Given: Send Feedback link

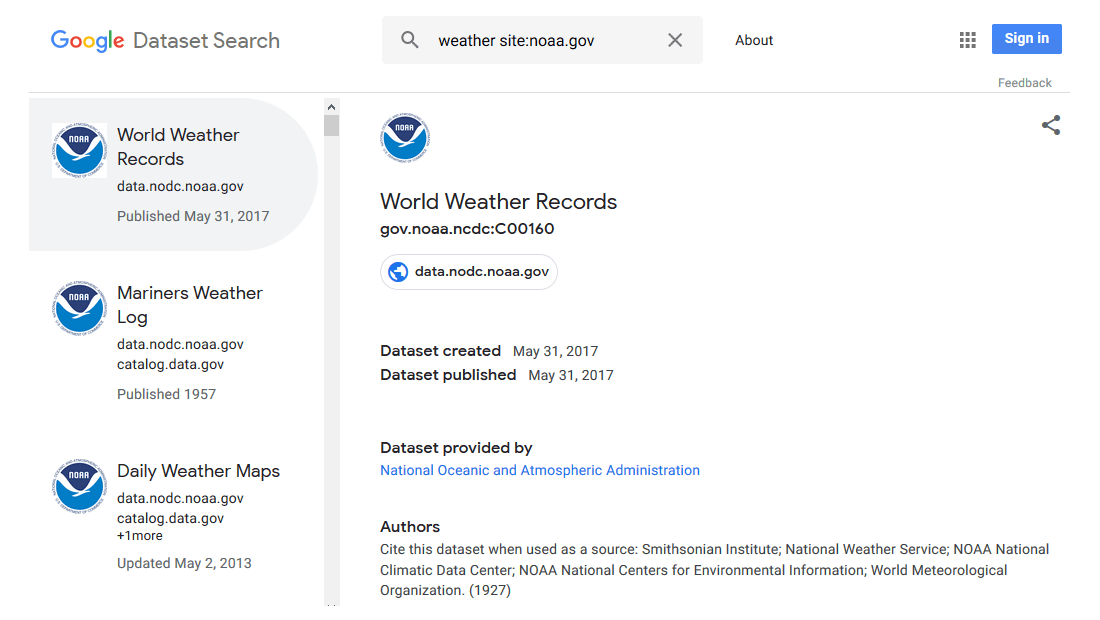Looking at the screenshot, I should tap(1024, 83).
